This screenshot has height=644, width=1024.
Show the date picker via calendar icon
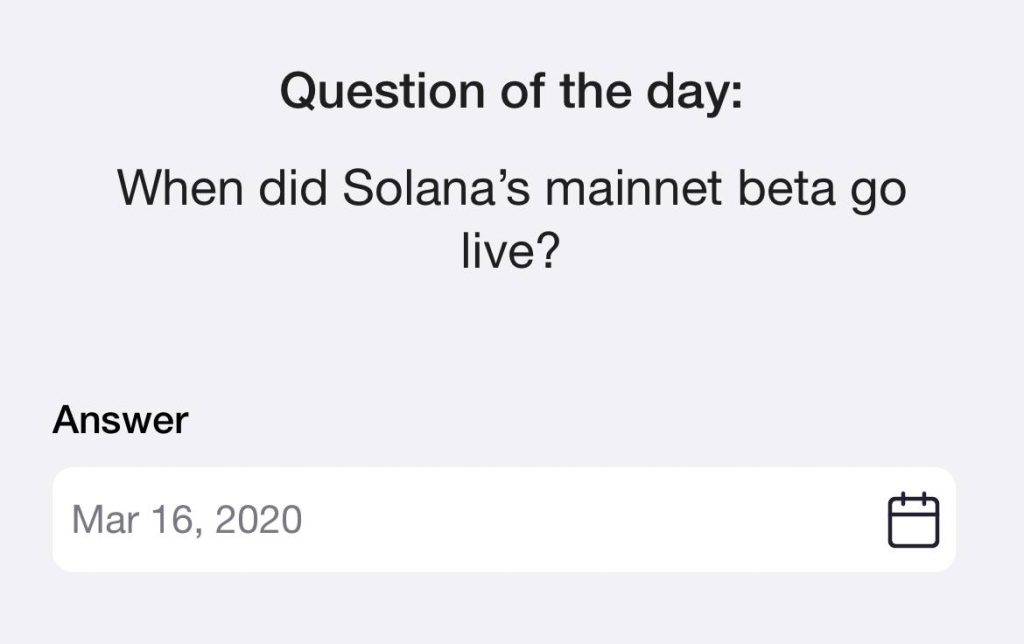[x=913, y=520]
